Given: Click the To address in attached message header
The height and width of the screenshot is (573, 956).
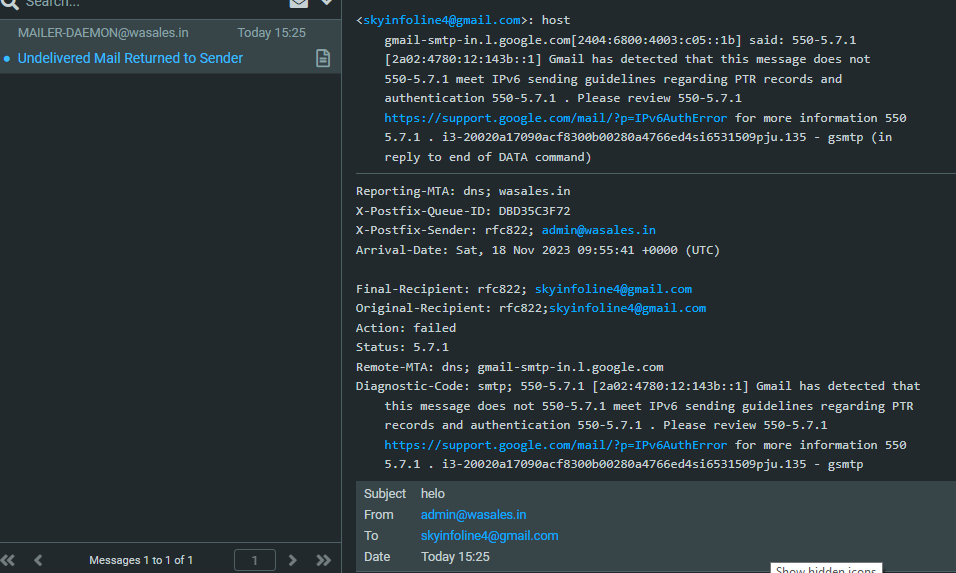Looking at the screenshot, I should pyautogui.click(x=489, y=536).
